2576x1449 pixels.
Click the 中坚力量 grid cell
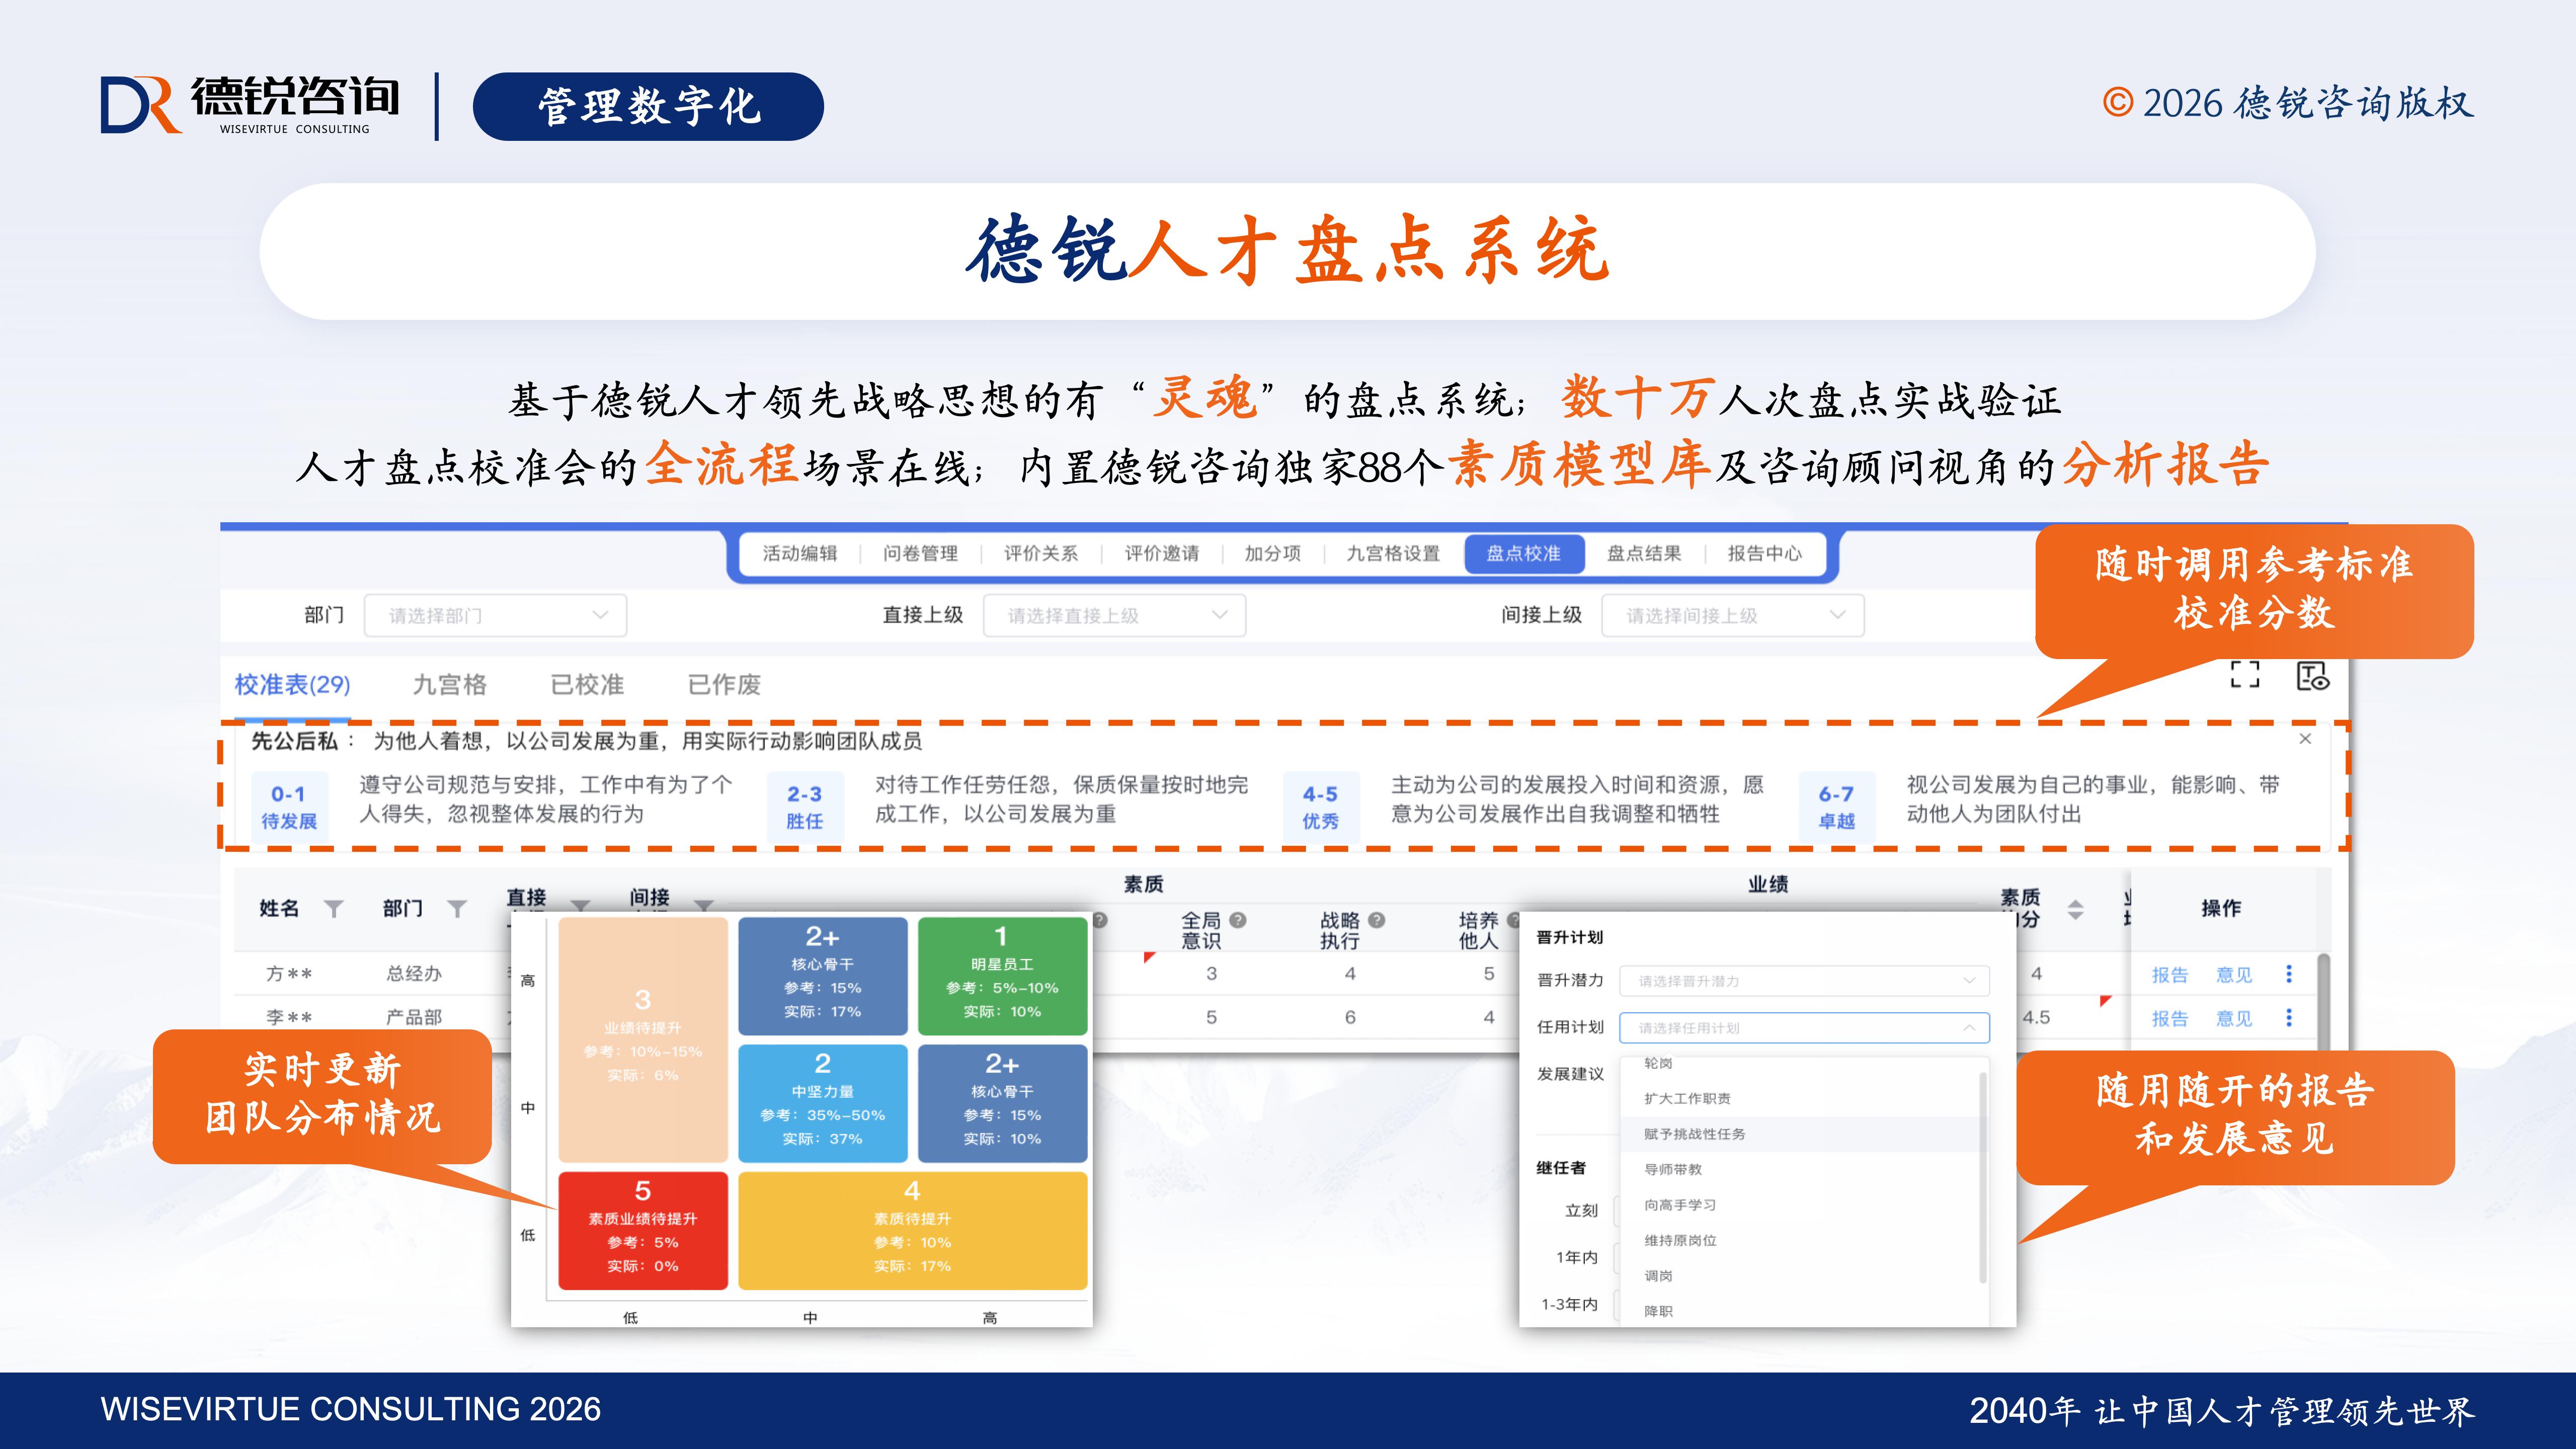coord(823,1103)
